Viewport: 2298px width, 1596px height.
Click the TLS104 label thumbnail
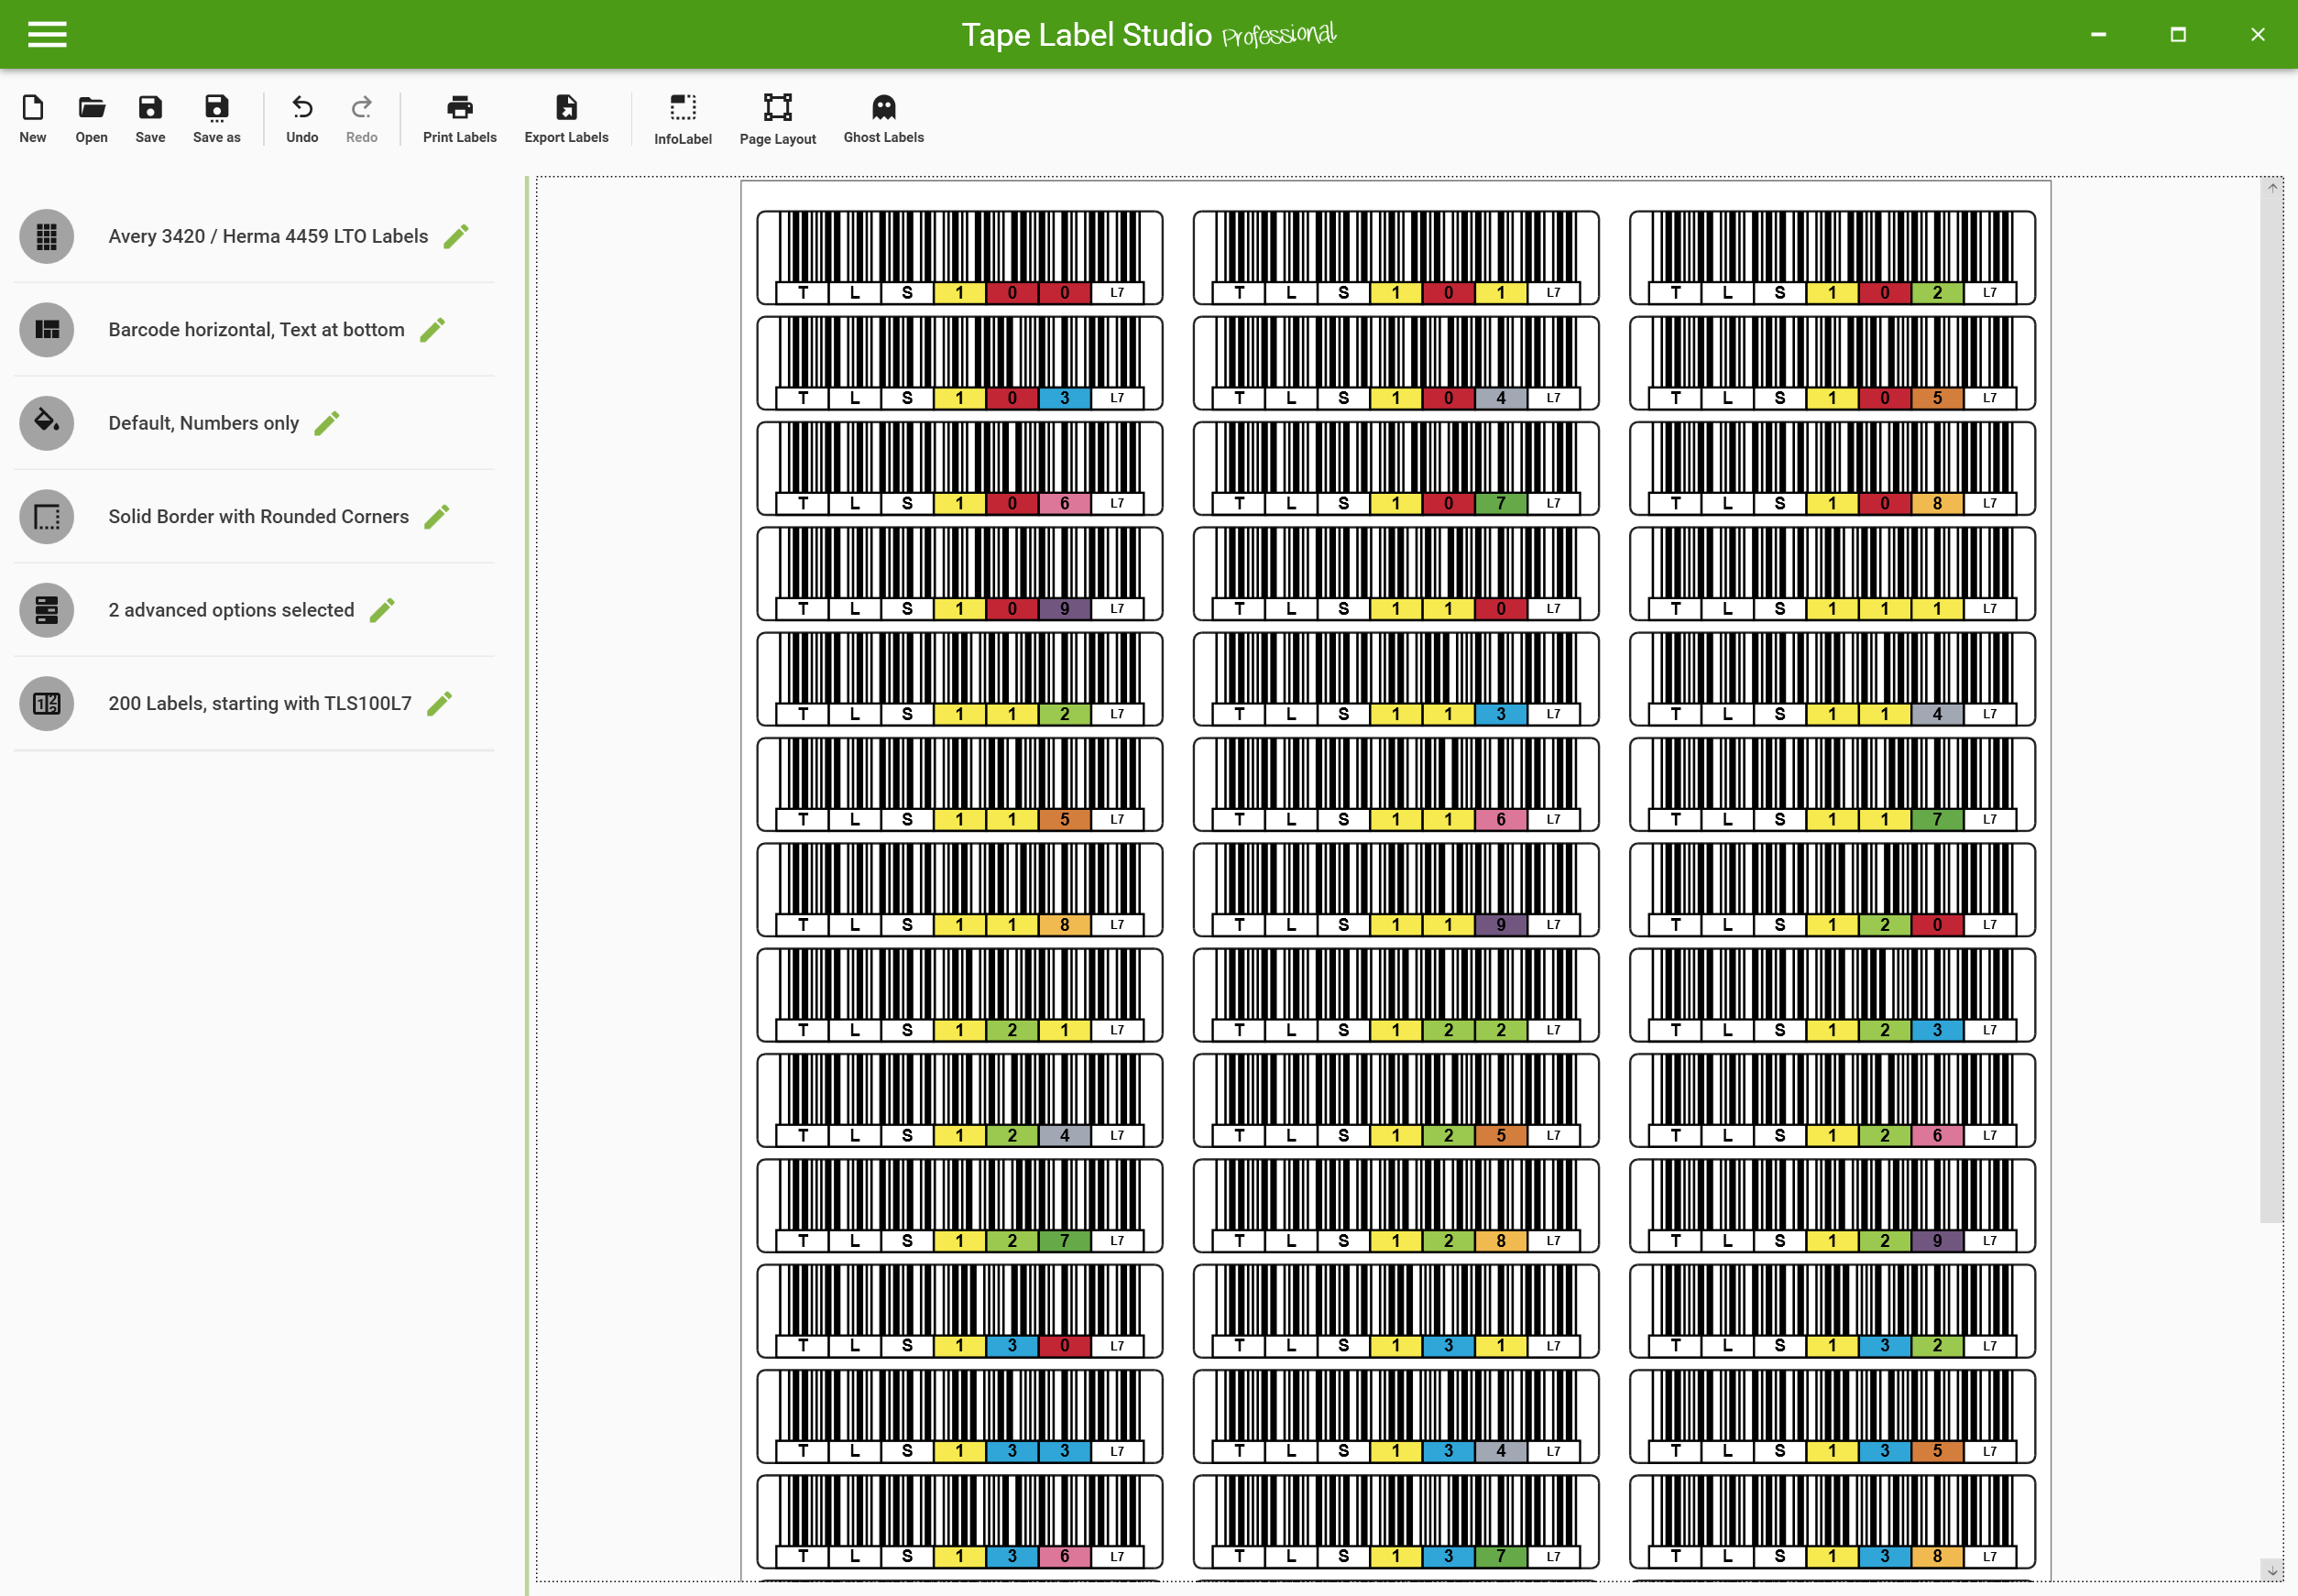[1396, 363]
